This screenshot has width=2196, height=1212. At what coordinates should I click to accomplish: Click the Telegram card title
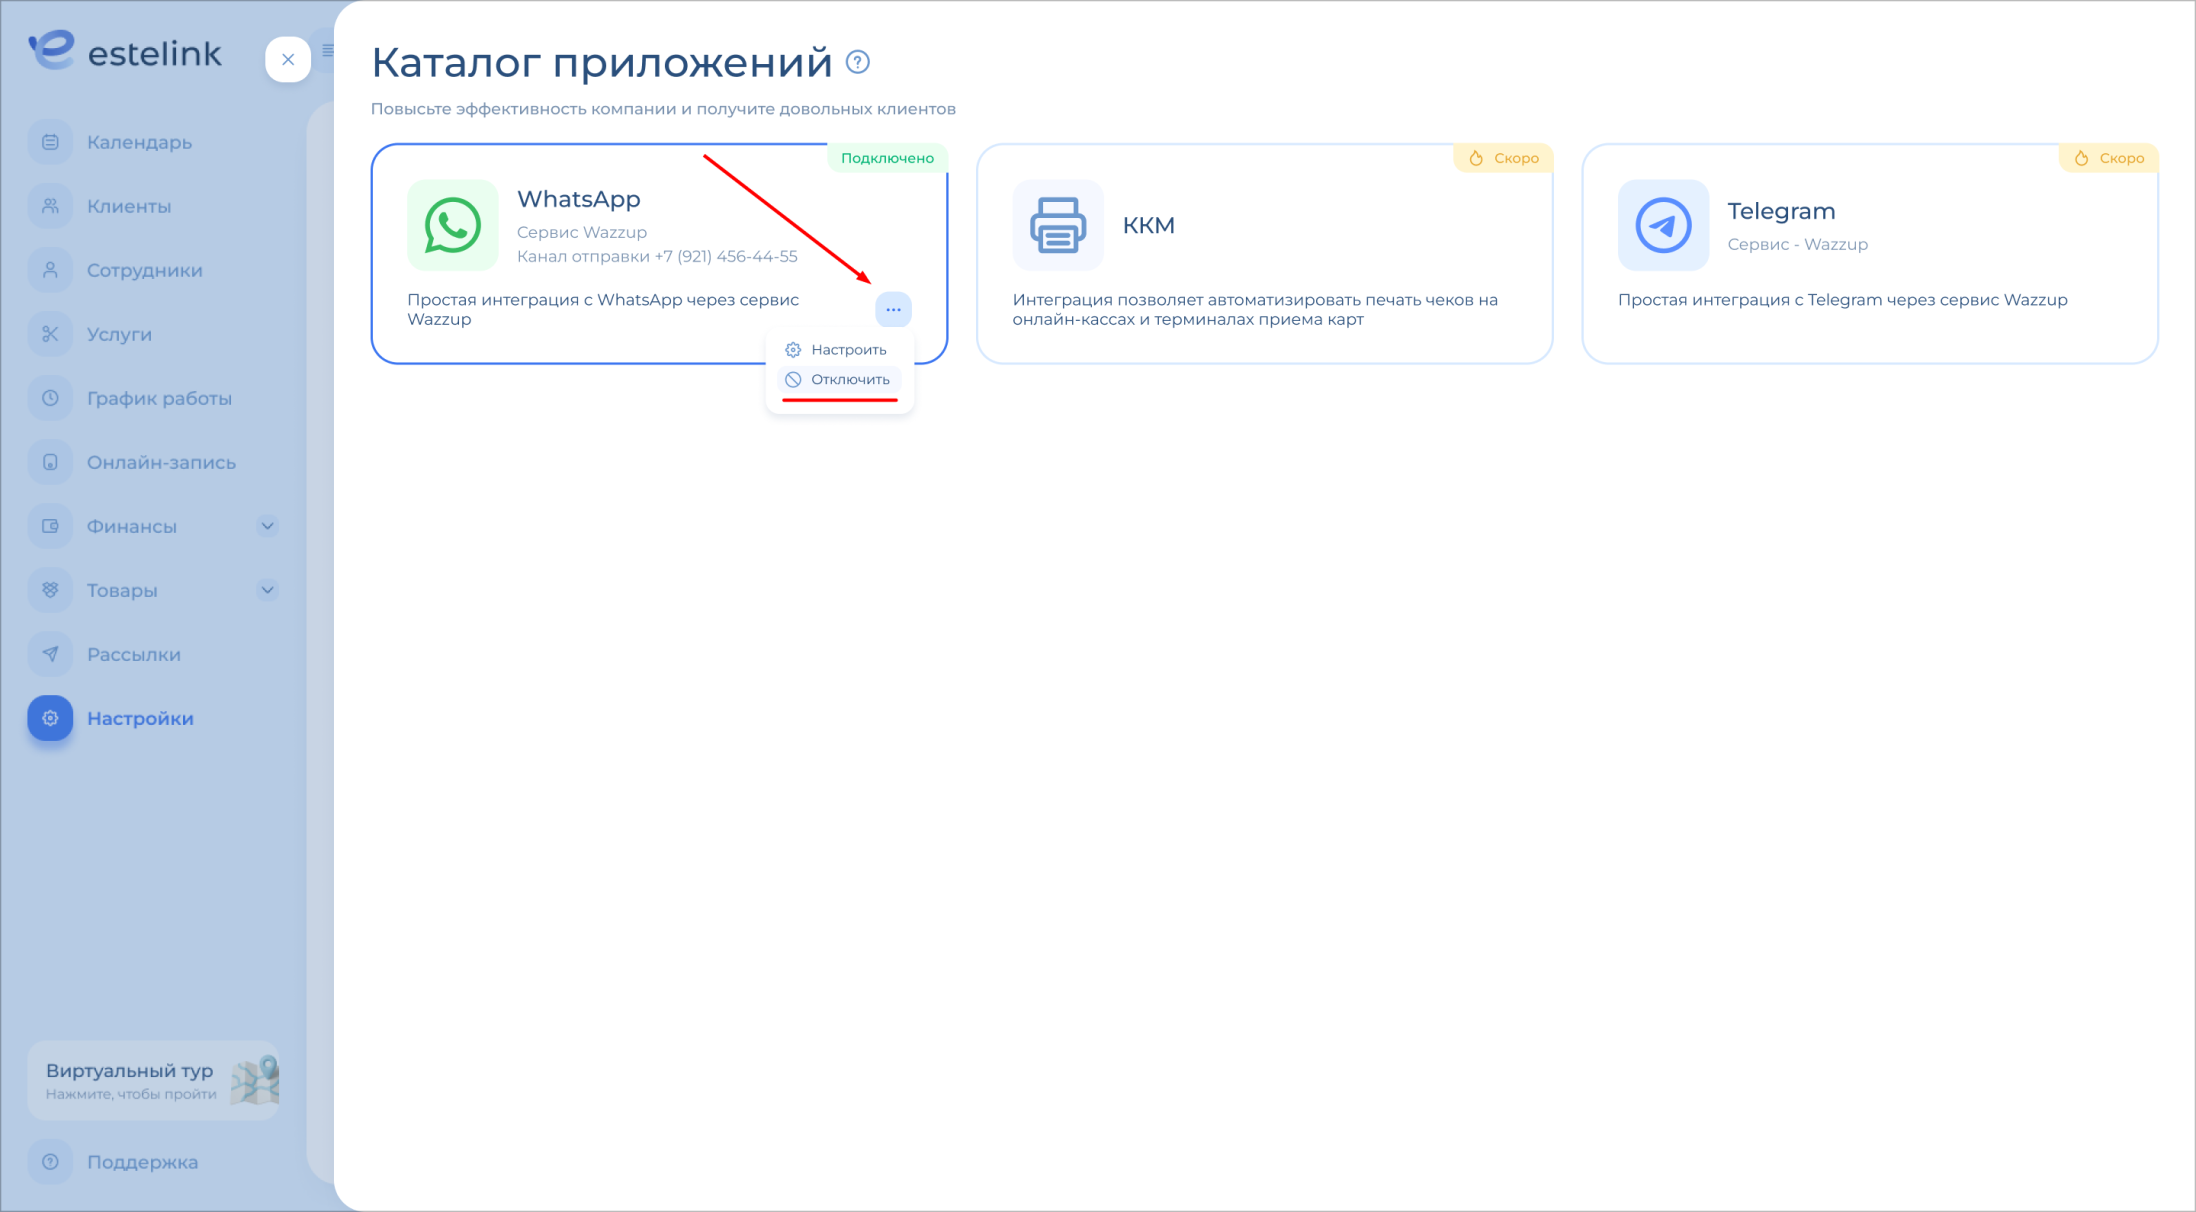coord(1781,211)
